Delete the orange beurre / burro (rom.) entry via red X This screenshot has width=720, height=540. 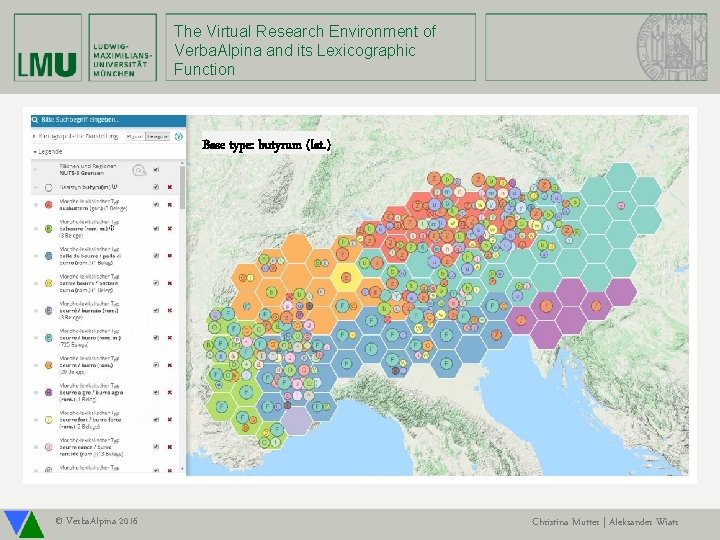(169, 365)
